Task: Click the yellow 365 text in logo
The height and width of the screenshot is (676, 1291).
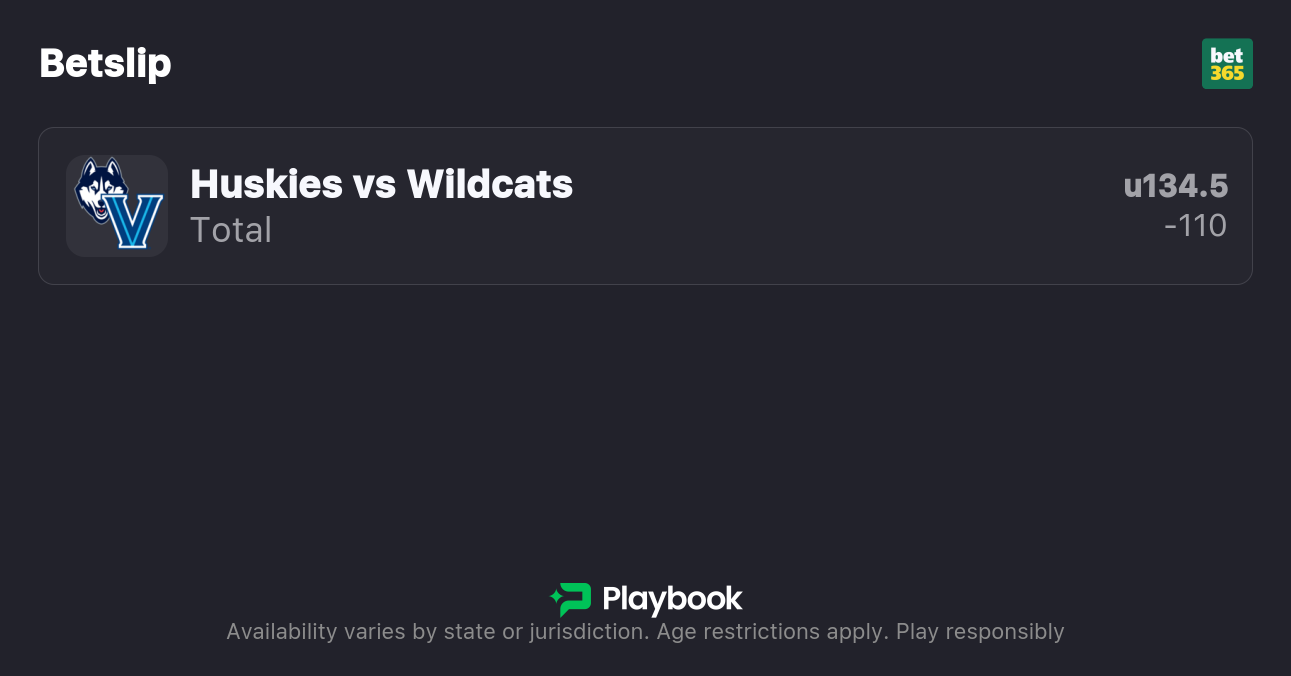Action: (1227, 74)
